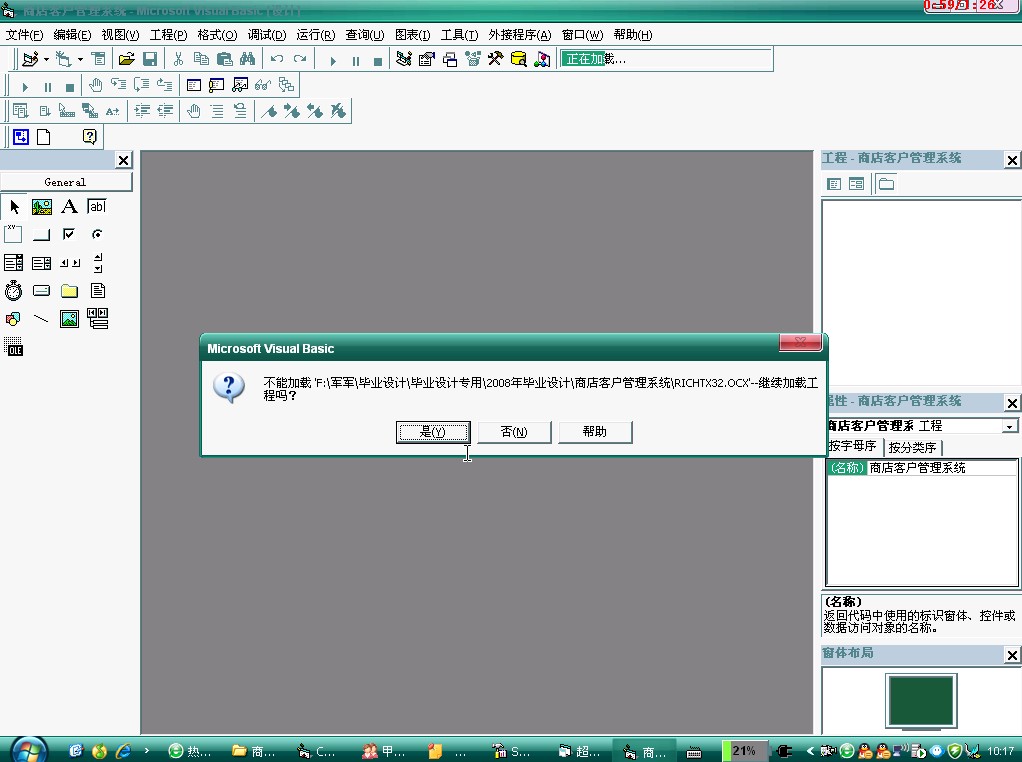Select the CheckBox control in the toolbox
The image size is (1022, 762).
69,235
